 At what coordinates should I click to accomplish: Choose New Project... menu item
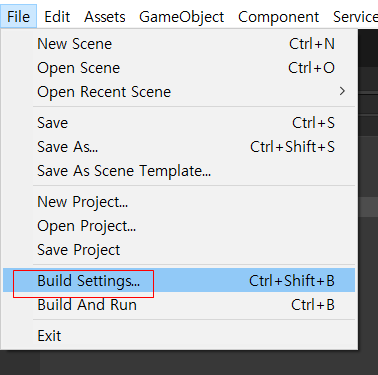click(179, 202)
